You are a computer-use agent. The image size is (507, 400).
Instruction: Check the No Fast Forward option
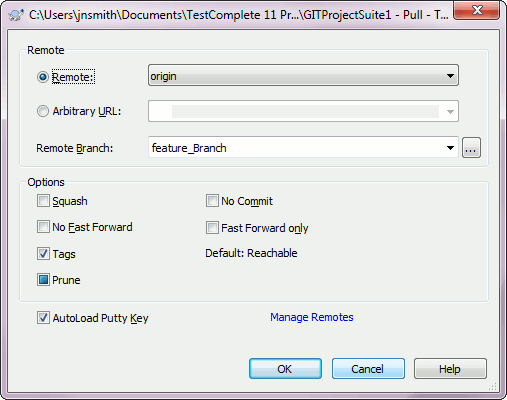(x=43, y=227)
